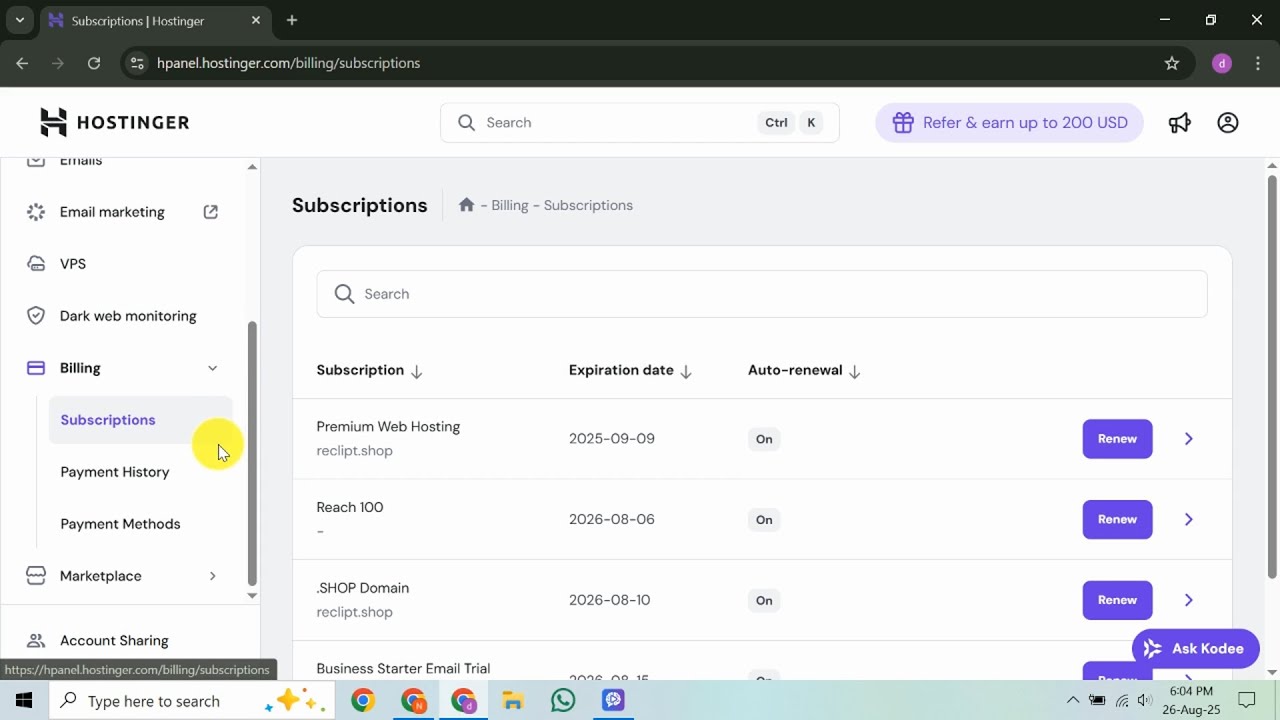Bookmark this page with the star icon
The height and width of the screenshot is (720, 1280).
coord(1172,63)
